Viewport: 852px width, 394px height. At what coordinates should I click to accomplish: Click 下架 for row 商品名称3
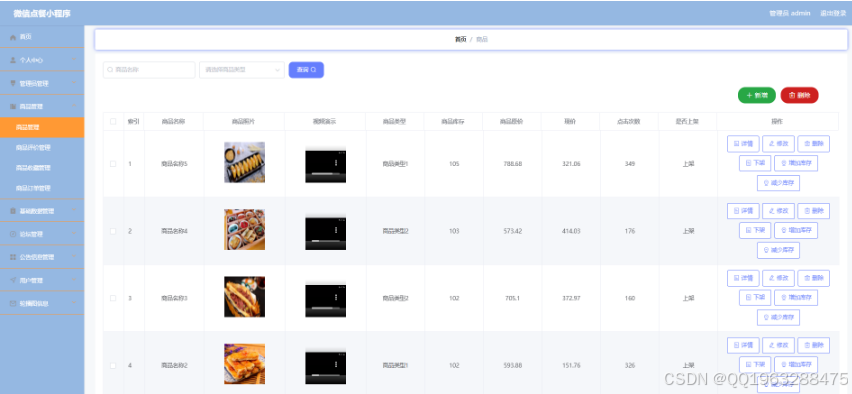tap(755, 297)
